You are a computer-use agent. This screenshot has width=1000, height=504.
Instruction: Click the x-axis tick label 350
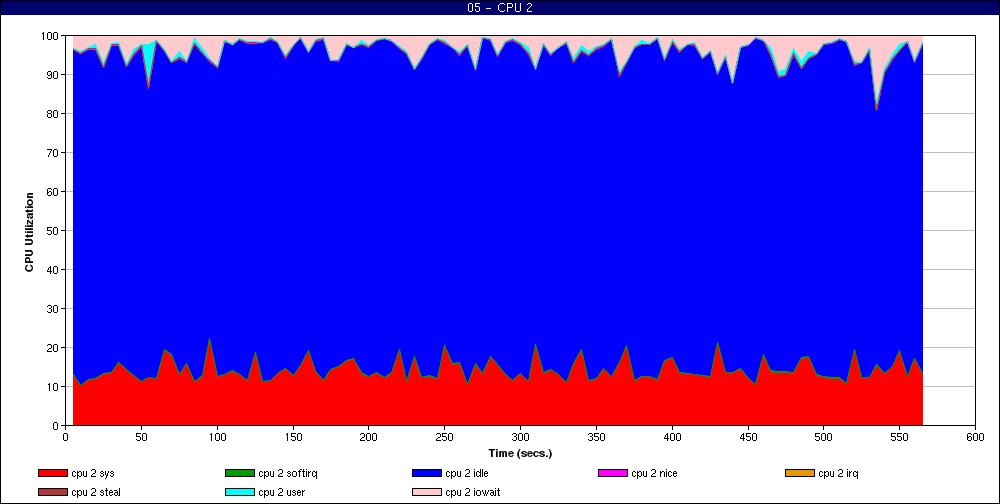[596, 437]
